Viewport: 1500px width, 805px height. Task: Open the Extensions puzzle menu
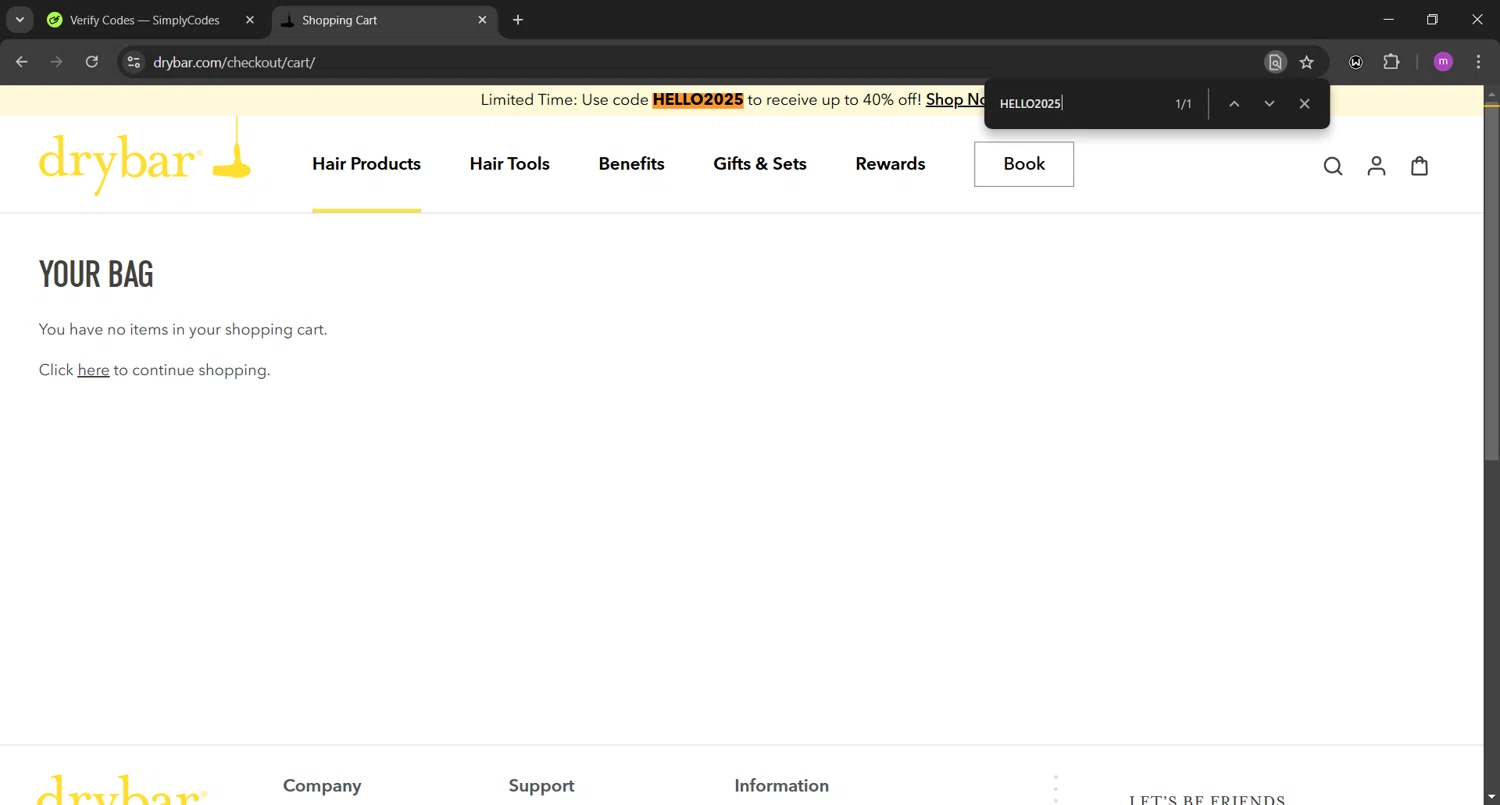coord(1391,62)
